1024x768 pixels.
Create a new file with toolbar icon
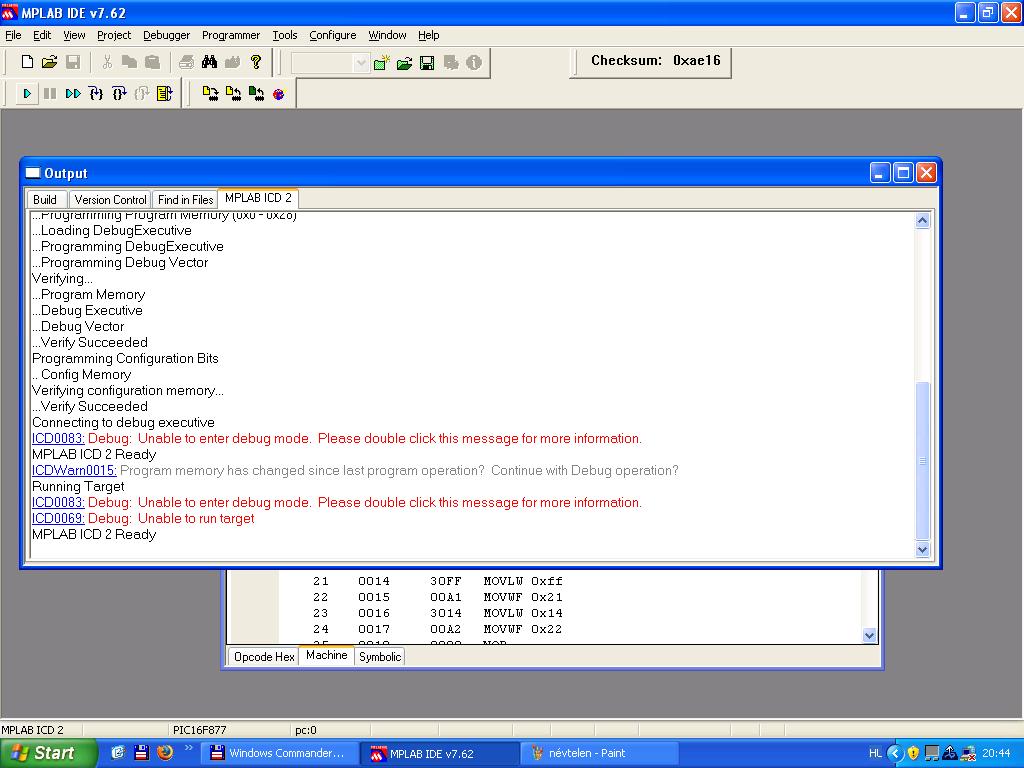(x=27, y=62)
